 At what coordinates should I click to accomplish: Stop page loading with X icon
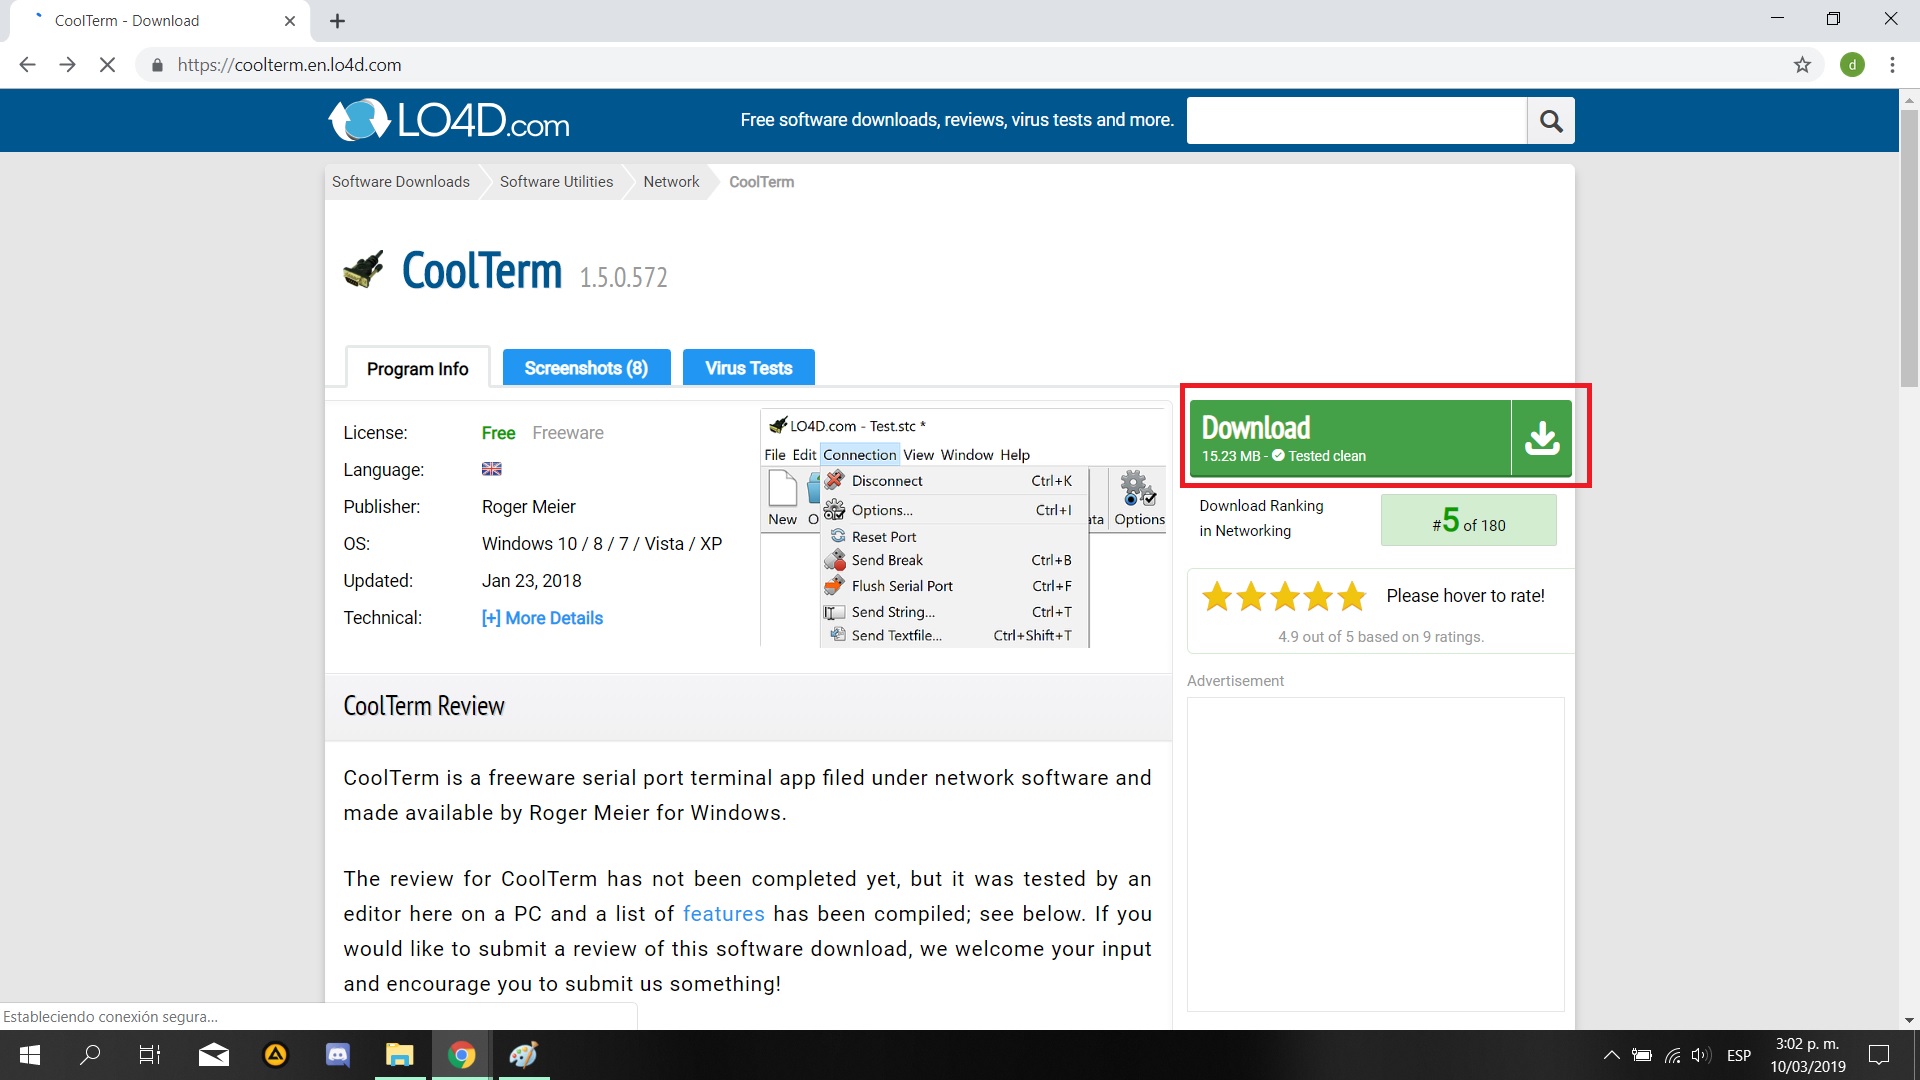[107, 65]
